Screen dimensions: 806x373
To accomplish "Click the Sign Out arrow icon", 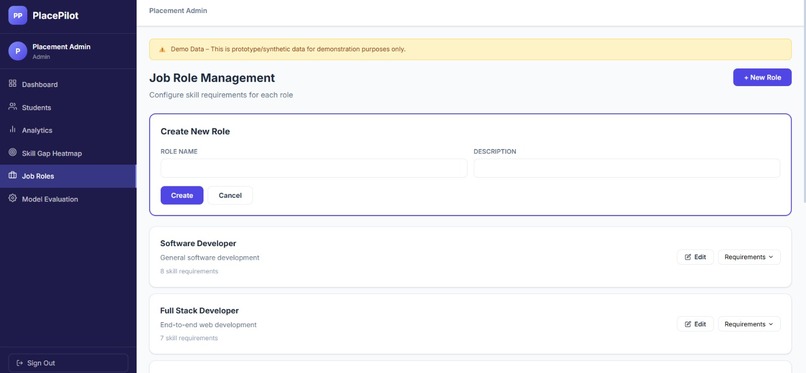I will click(20, 363).
